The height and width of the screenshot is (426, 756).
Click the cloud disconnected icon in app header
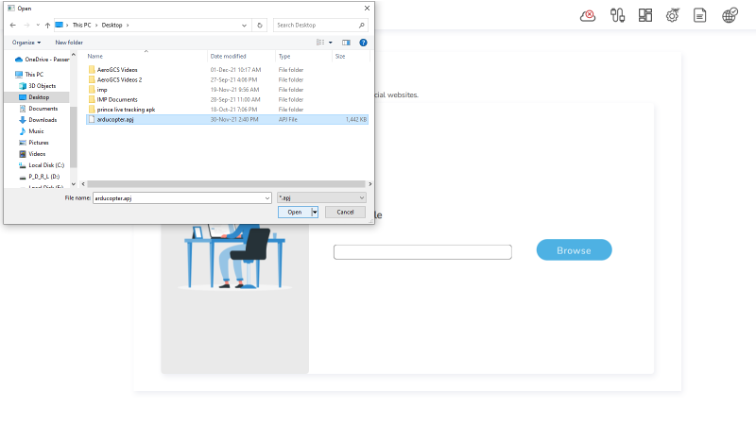[587, 16]
